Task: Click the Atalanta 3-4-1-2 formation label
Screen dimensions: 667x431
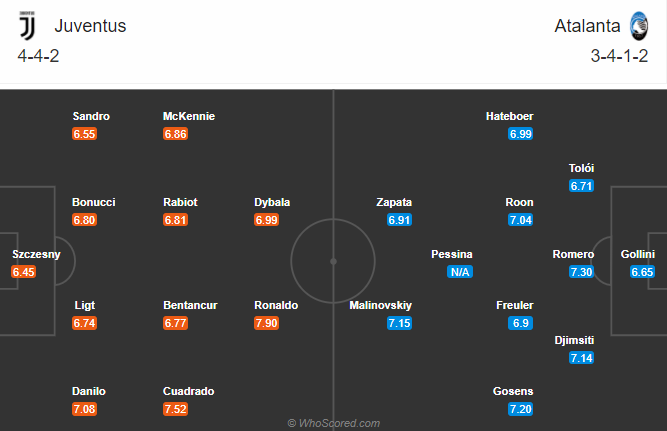Action: [x=620, y=56]
